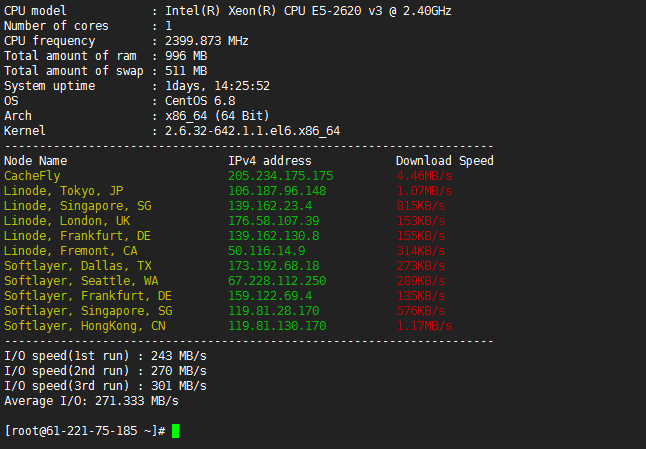
Task: Click the Linode Tokyo IP address
Action: [x=277, y=191]
